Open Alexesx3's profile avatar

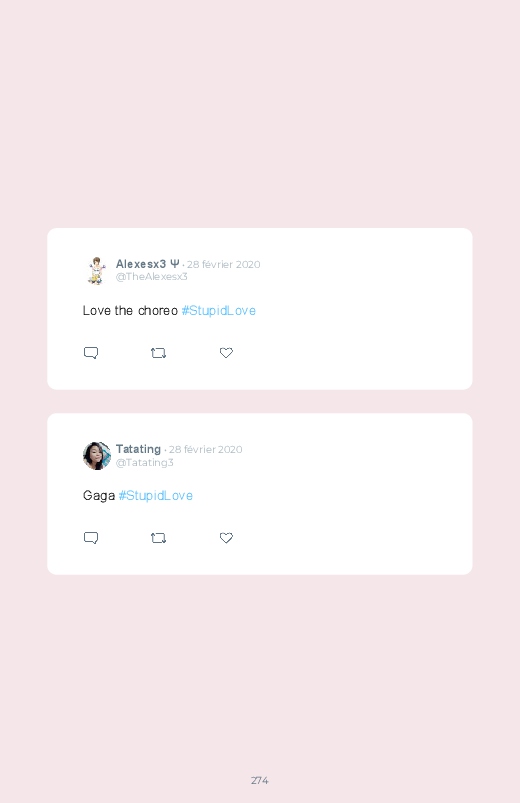(x=96, y=270)
